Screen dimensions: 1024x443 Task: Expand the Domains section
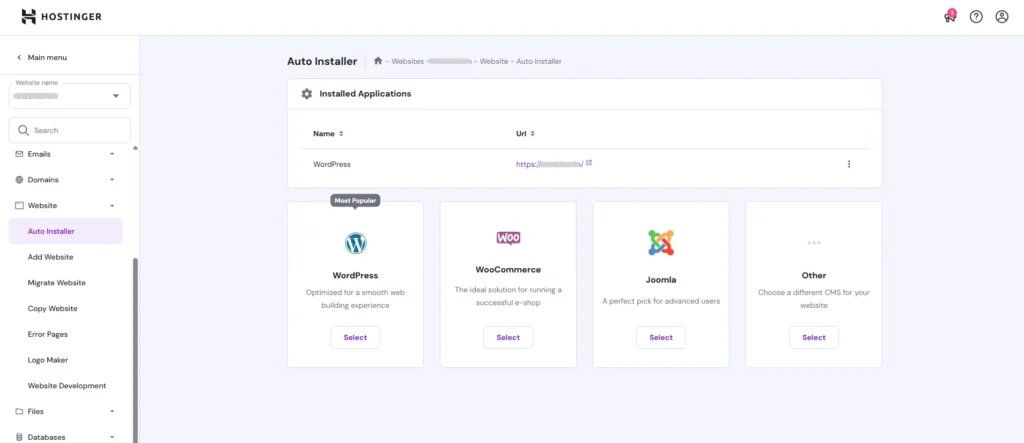pos(112,180)
